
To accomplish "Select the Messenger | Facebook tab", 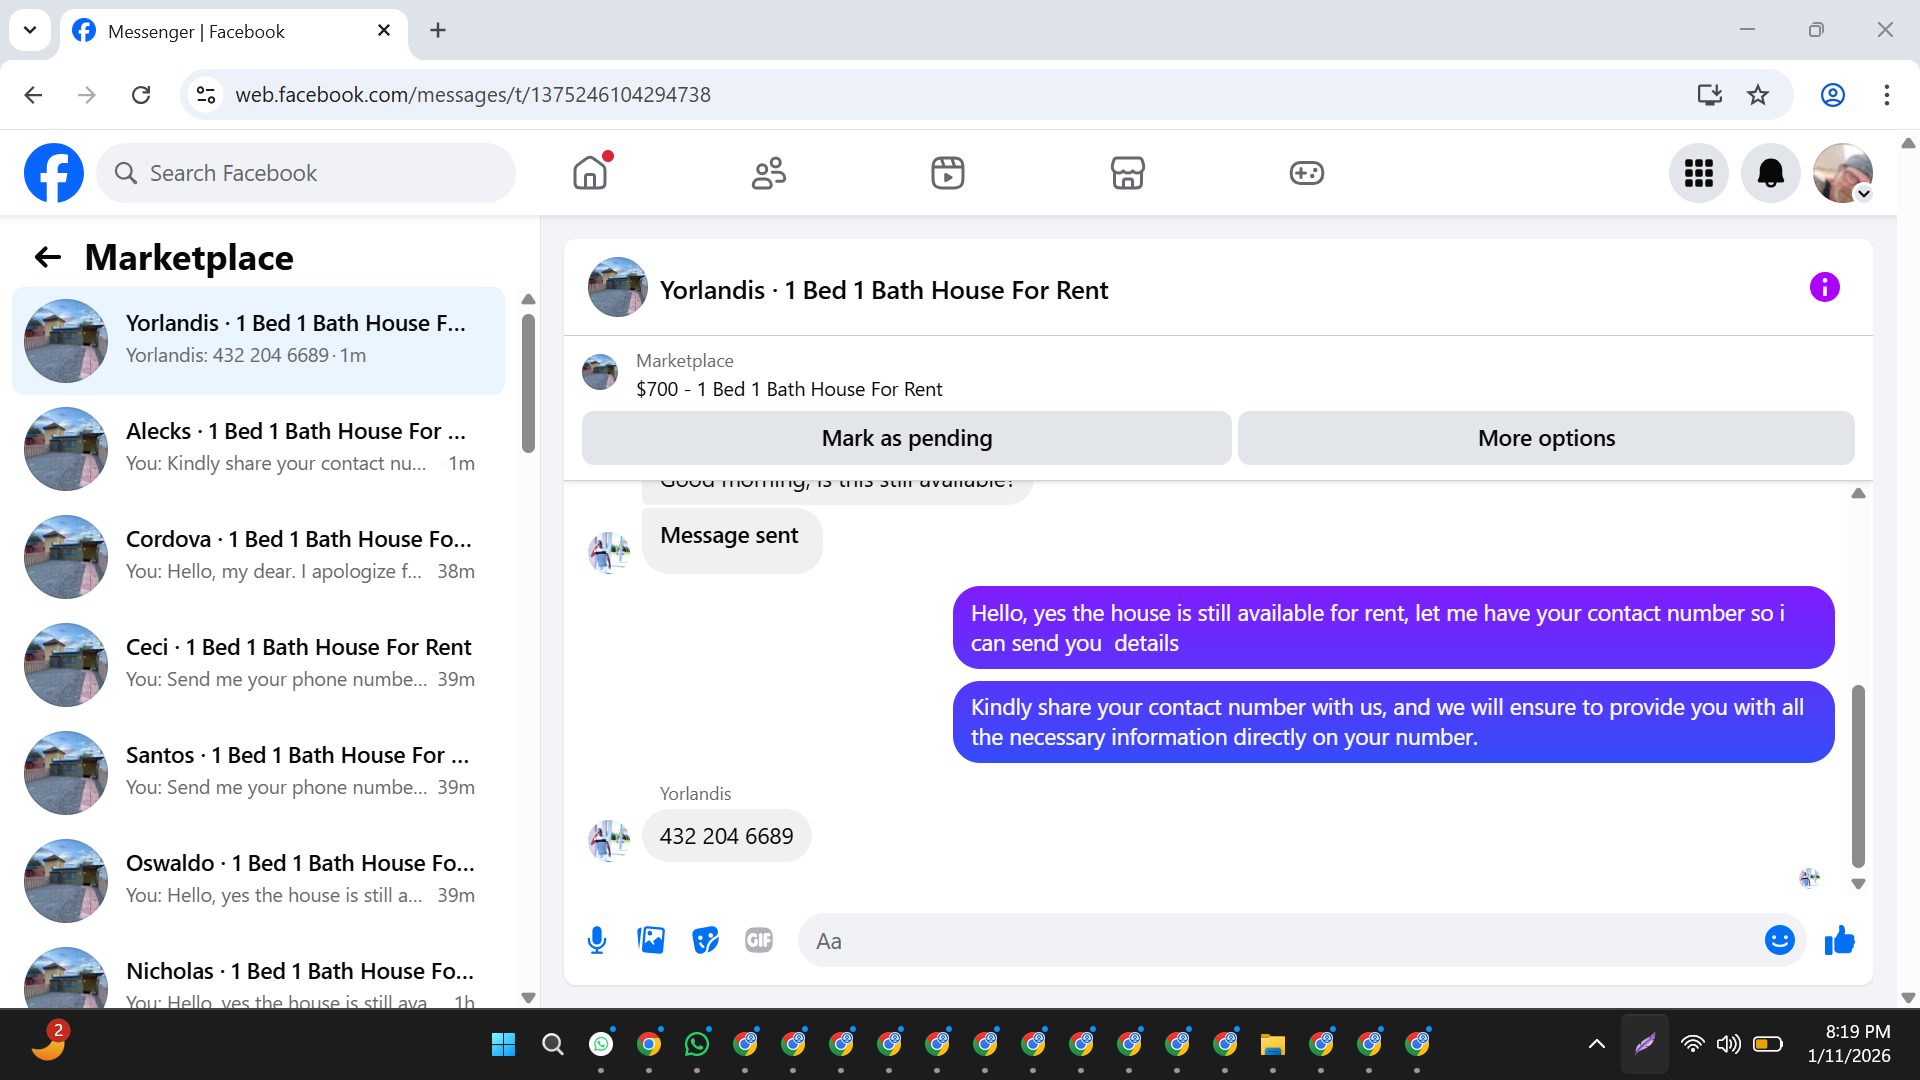I will pyautogui.click(x=233, y=31).
